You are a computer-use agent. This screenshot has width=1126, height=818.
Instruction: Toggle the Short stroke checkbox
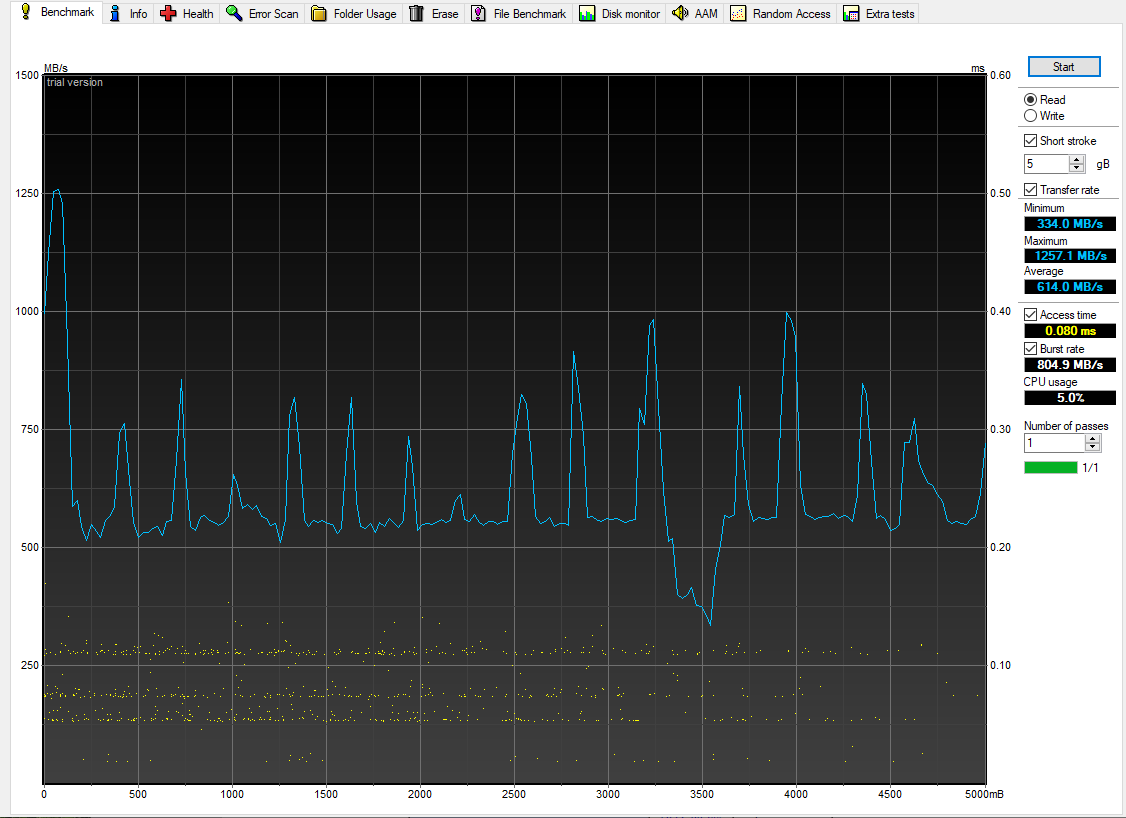point(1030,141)
